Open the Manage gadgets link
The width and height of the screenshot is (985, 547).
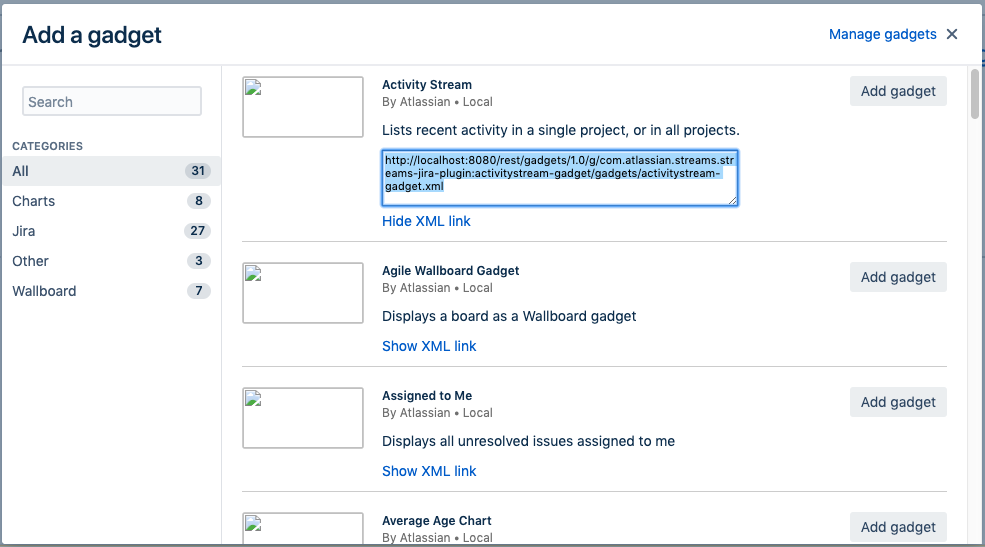tap(882, 34)
